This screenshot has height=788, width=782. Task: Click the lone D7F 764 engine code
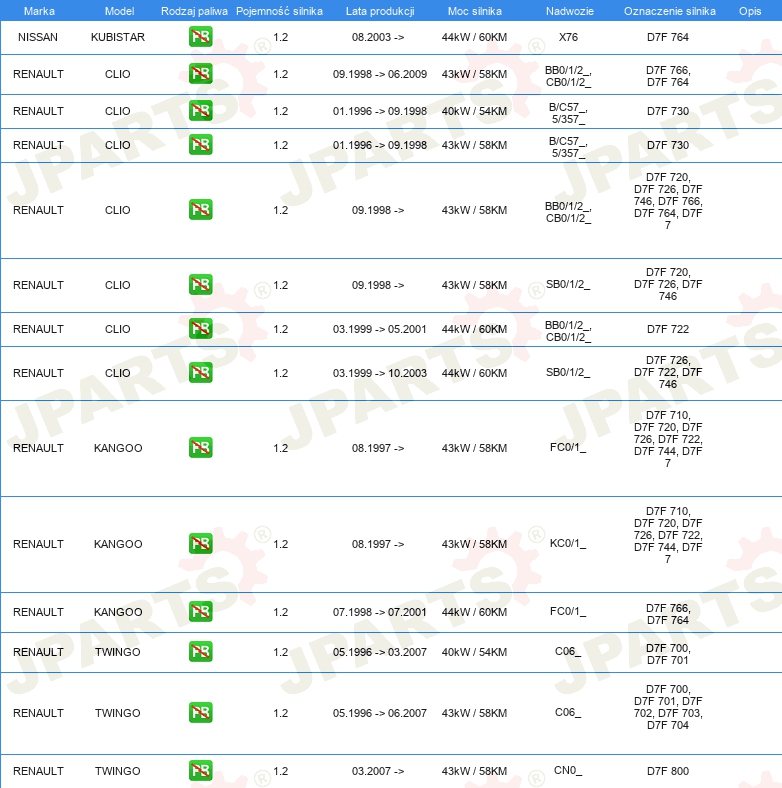(668, 37)
